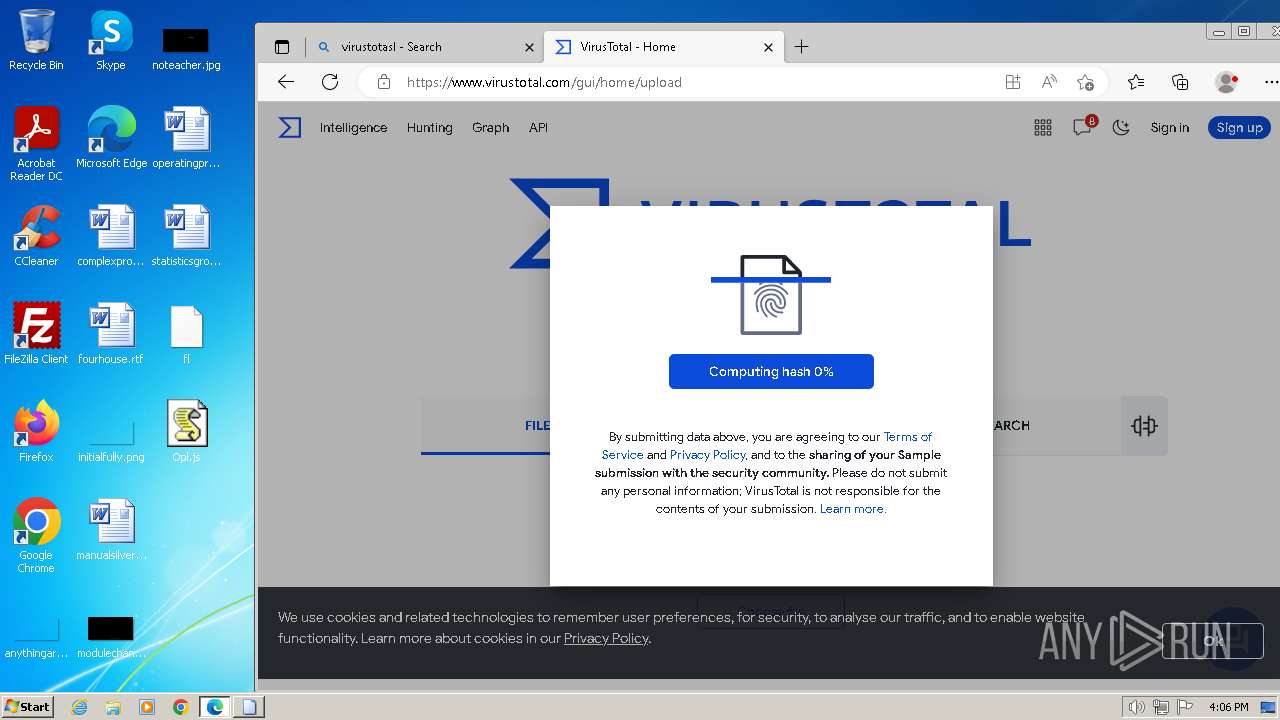Toggle the read aloud icon
This screenshot has width=1280, height=720.
point(1049,82)
